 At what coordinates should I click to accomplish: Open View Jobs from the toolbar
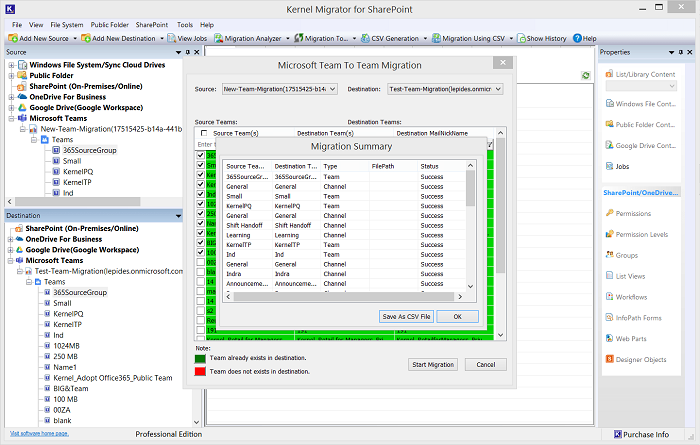point(184,38)
